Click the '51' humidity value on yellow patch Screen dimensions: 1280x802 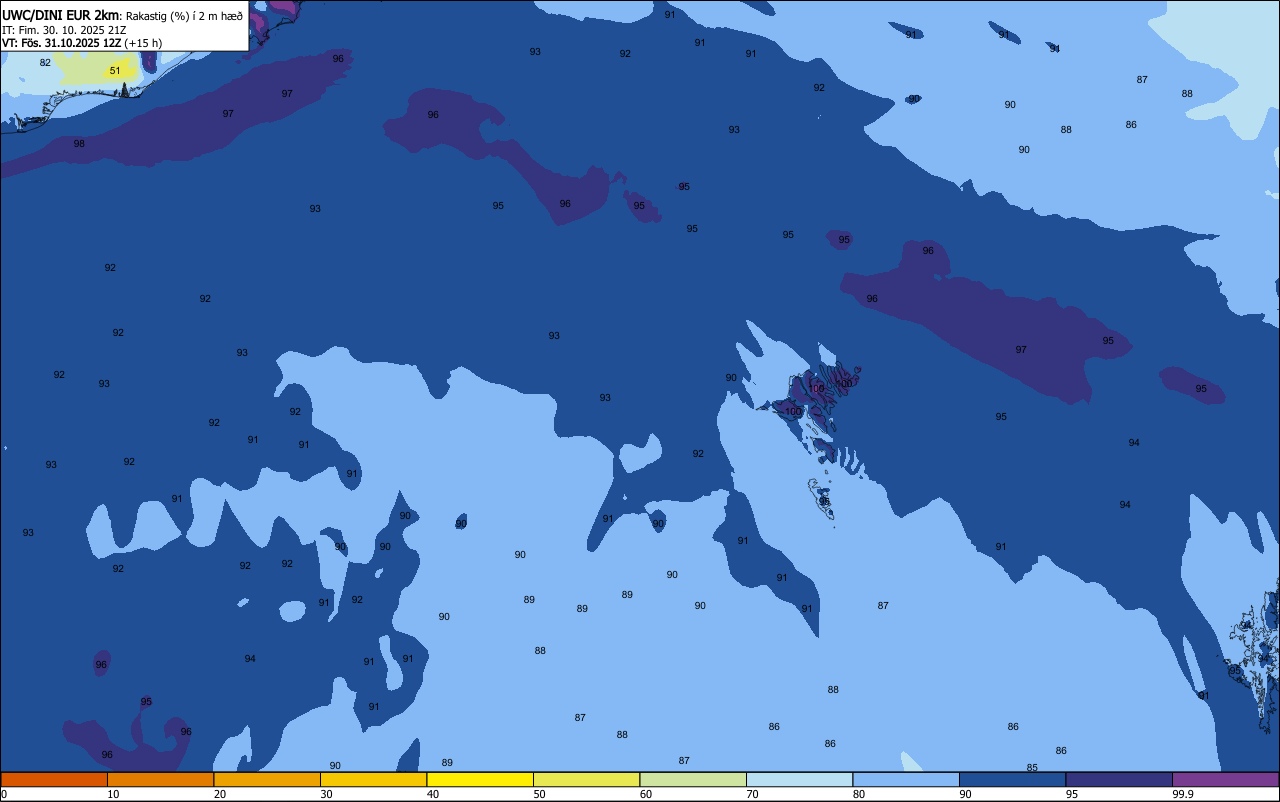pyautogui.click(x=115, y=71)
